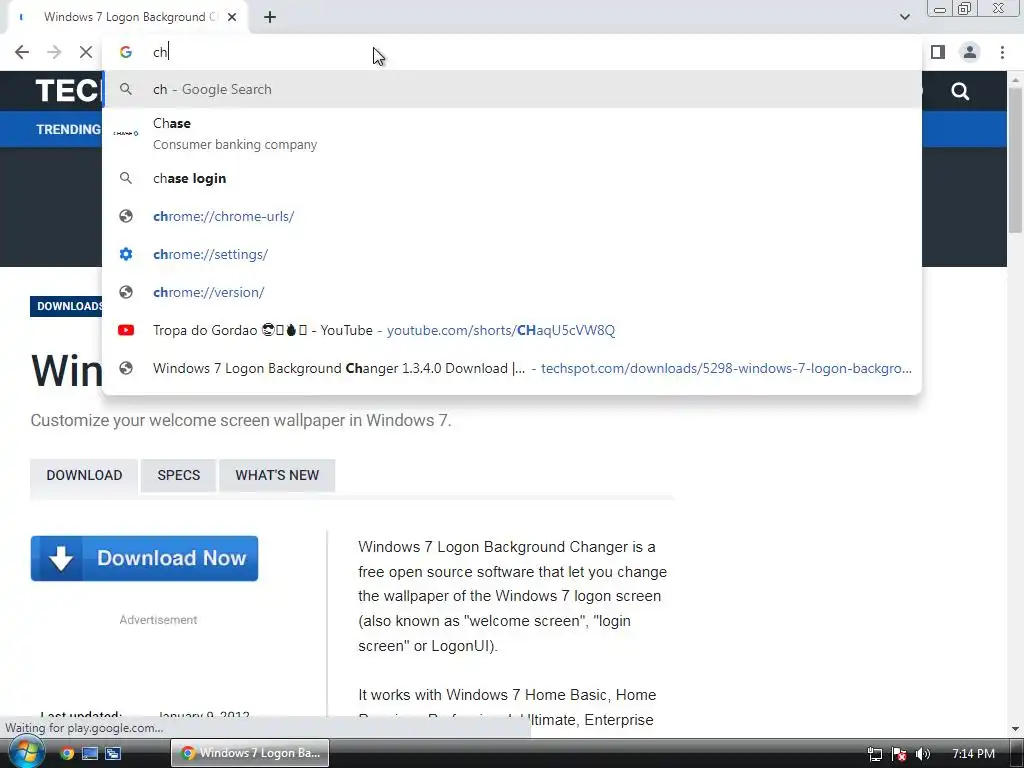Select the Tropa do Gordao YouTube suggestion
1024x768 pixels.
pyautogui.click(x=512, y=330)
